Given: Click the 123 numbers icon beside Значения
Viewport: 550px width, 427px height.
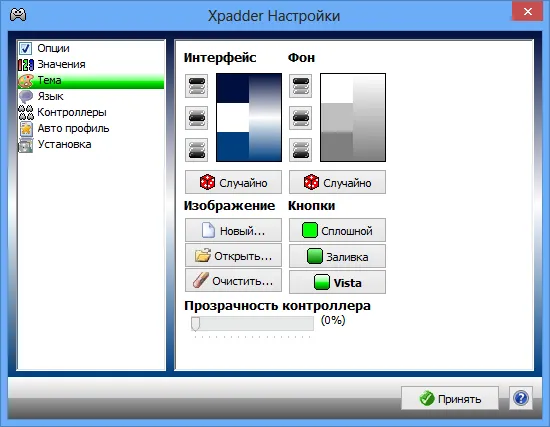Looking at the screenshot, I should click(x=26, y=65).
